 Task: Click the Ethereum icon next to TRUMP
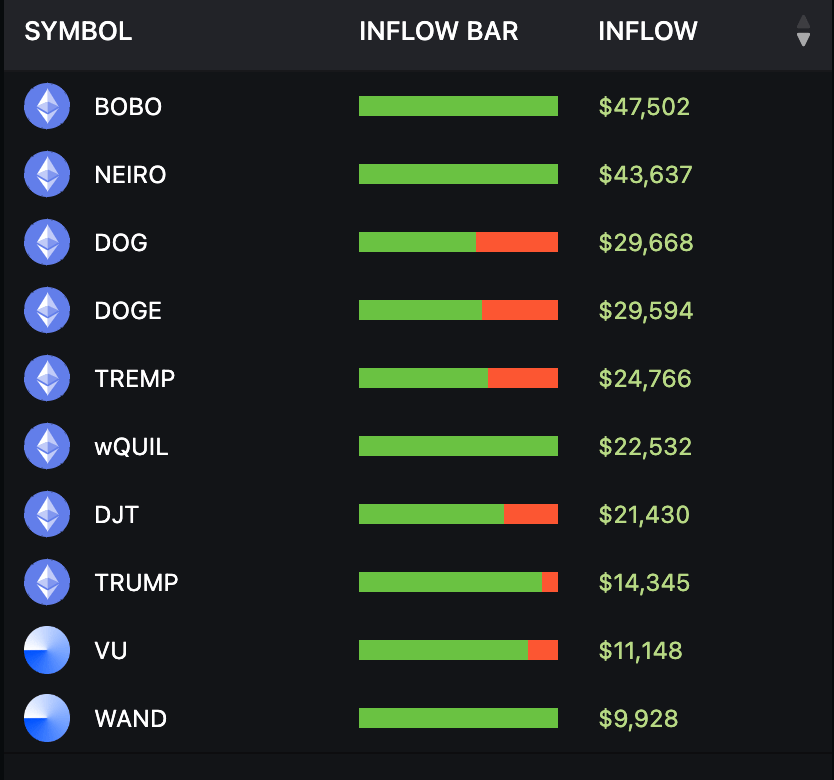[47, 582]
